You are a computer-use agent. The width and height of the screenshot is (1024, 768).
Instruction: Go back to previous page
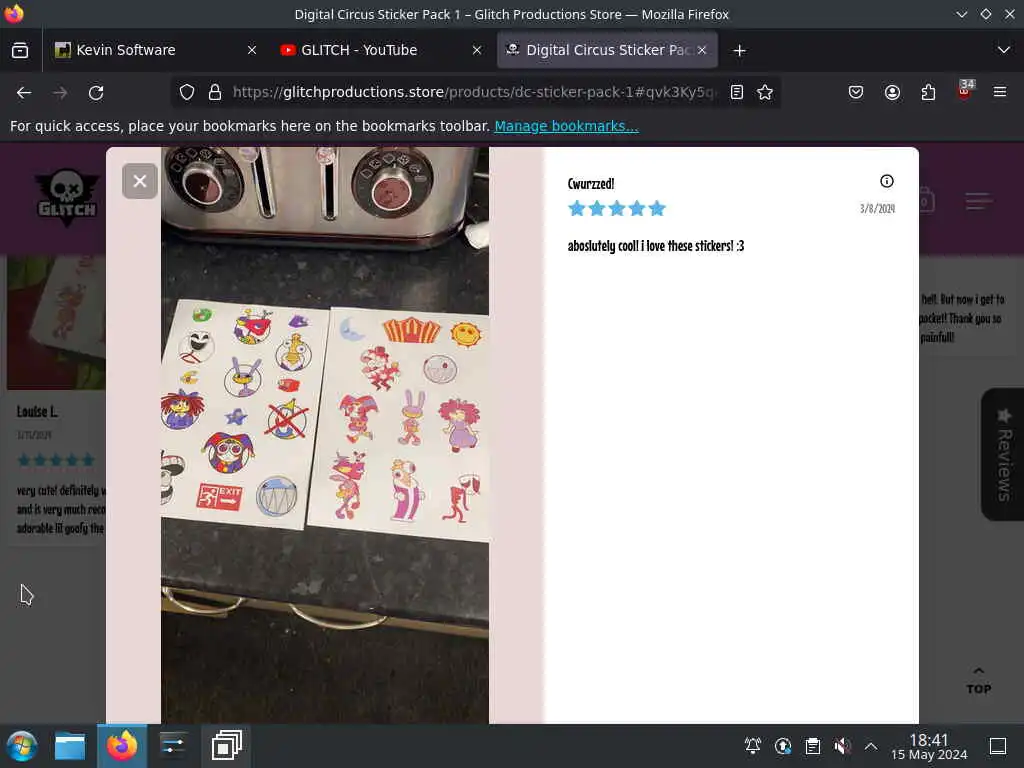click(x=24, y=93)
